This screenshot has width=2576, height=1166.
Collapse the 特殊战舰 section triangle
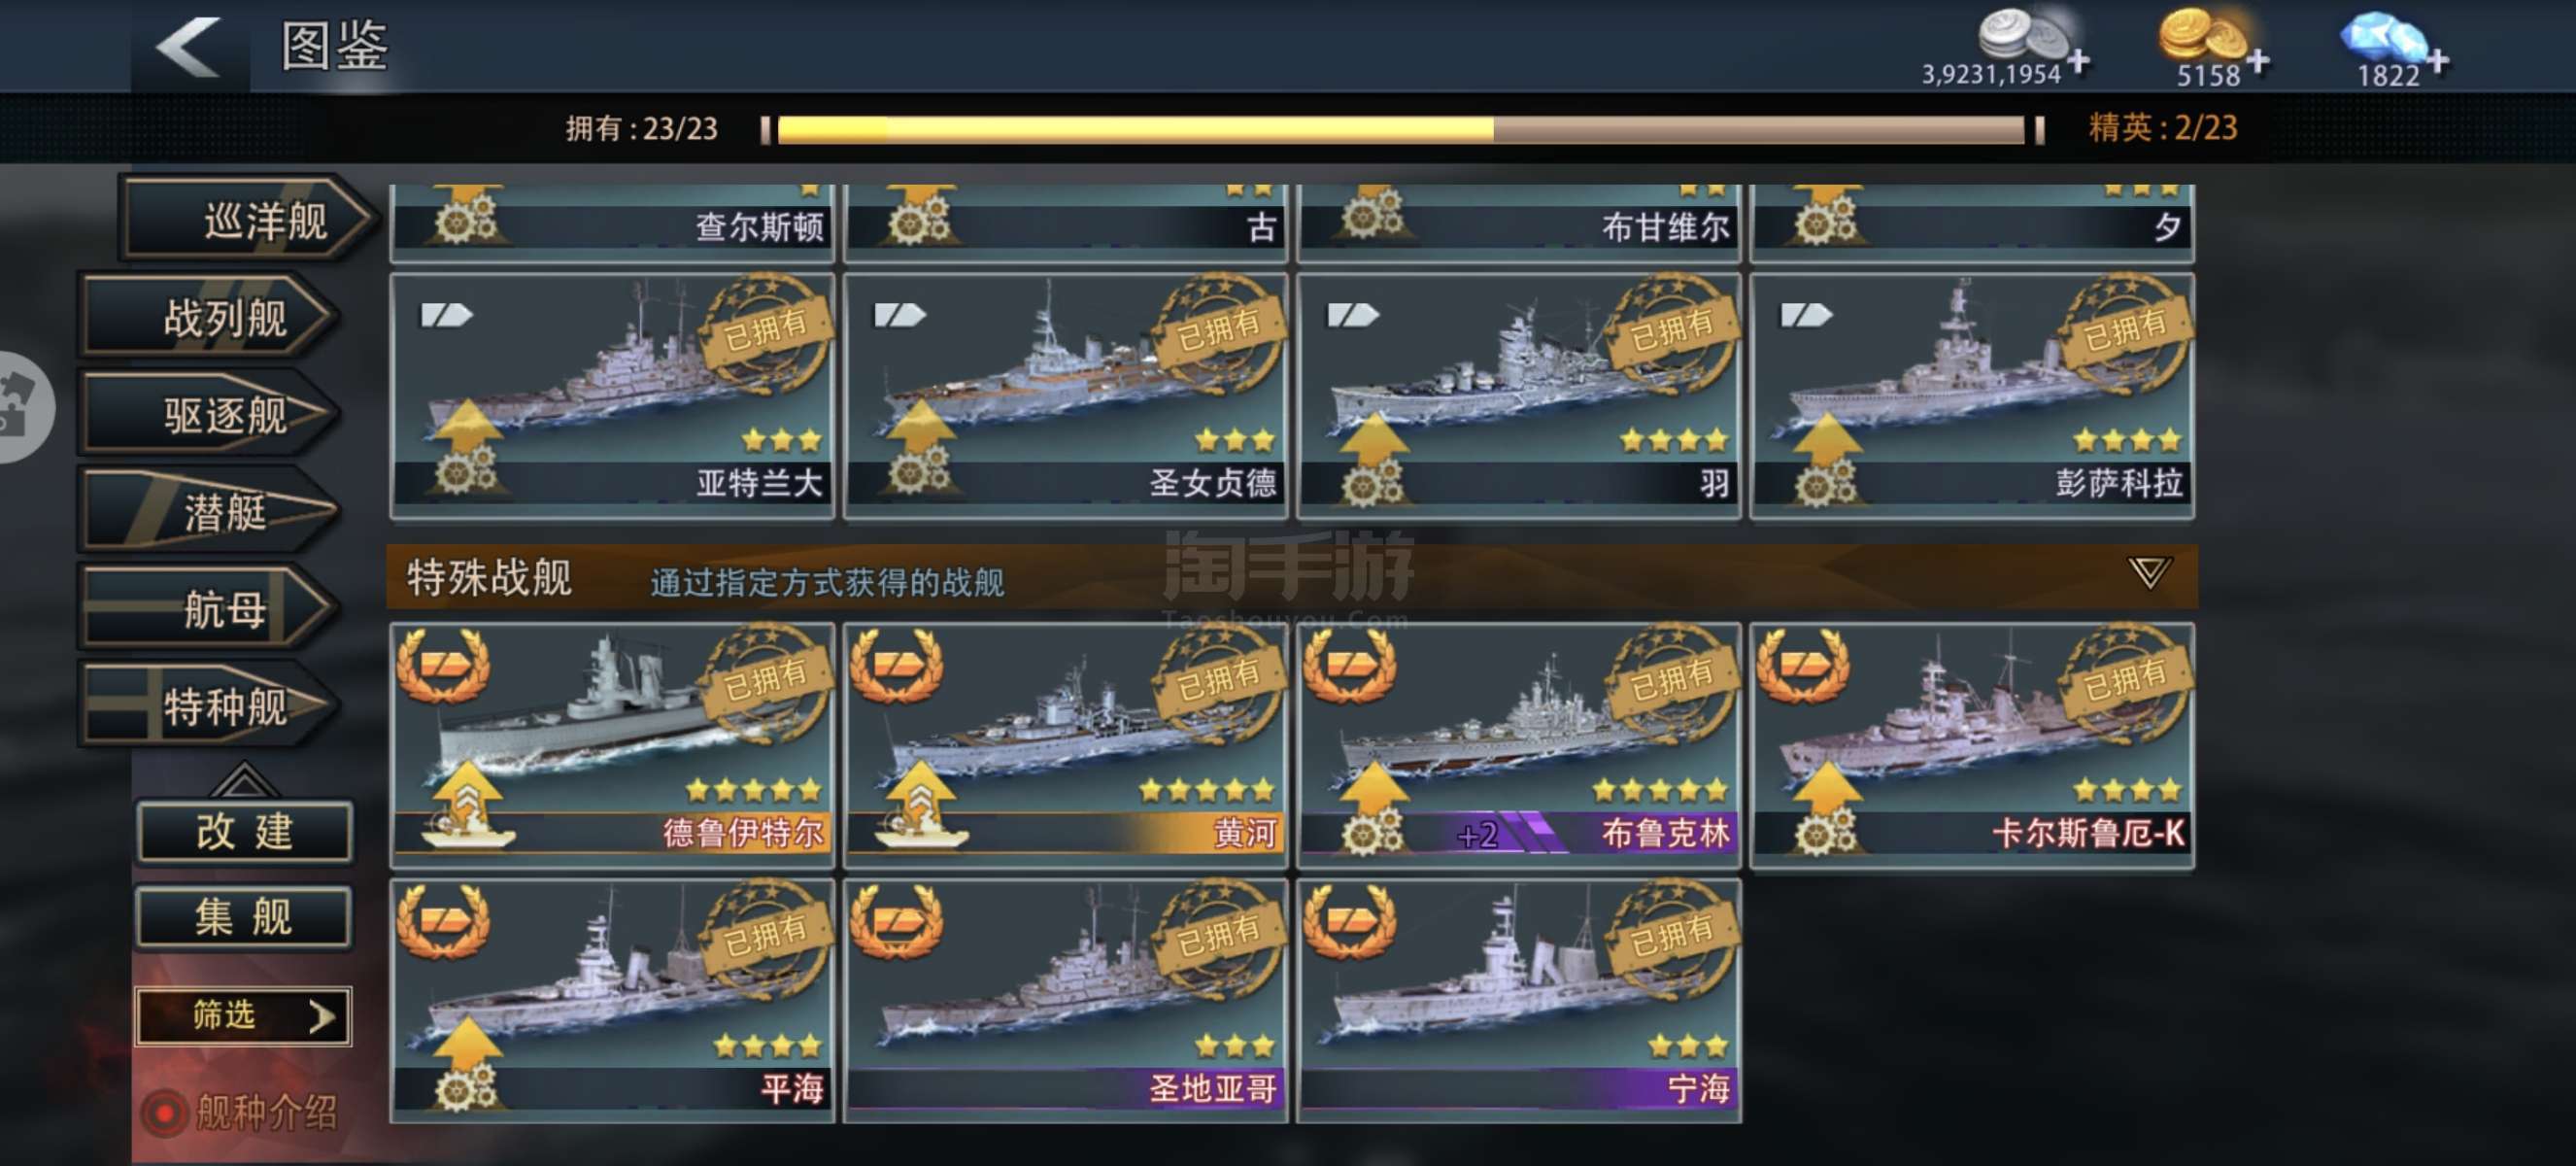point(2148,573)
